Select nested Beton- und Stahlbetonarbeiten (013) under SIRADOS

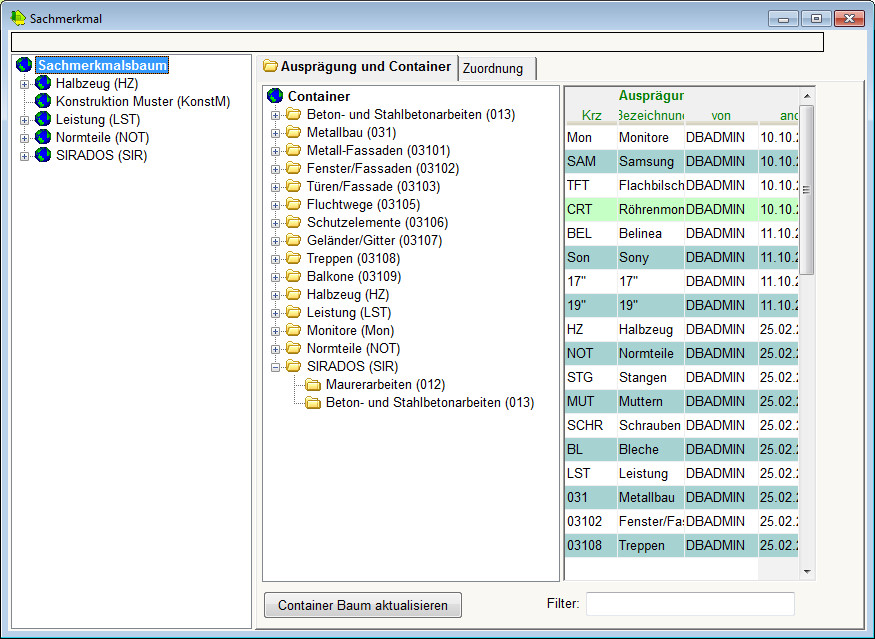click(430, 402)
